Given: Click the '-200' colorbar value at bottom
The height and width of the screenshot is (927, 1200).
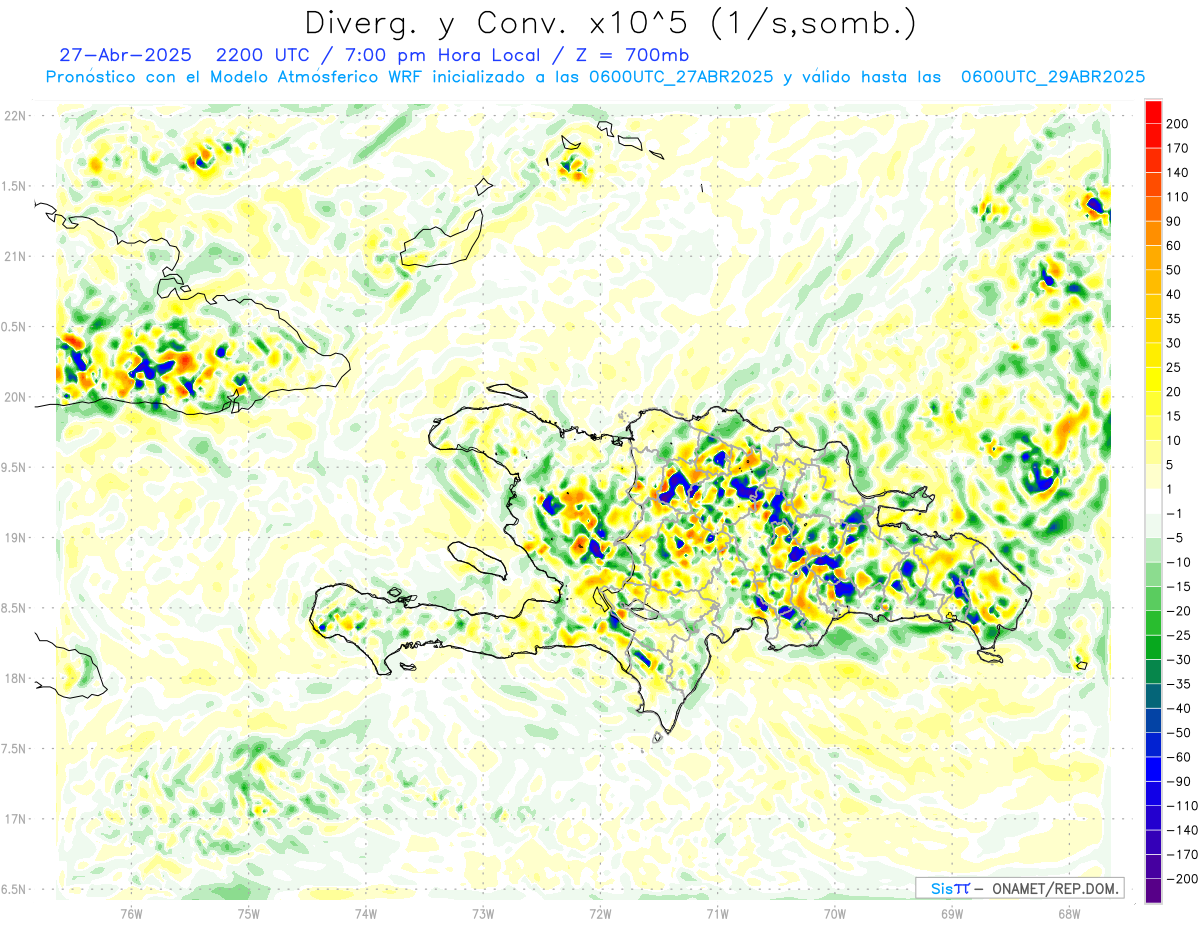Looking at the screenshot, I should (x=1180, y=878).
